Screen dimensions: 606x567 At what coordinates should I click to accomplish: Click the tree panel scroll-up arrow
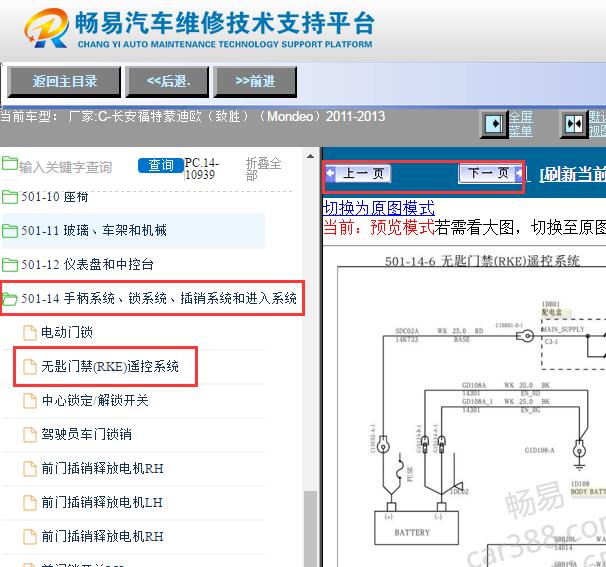[x=310, y=157]
